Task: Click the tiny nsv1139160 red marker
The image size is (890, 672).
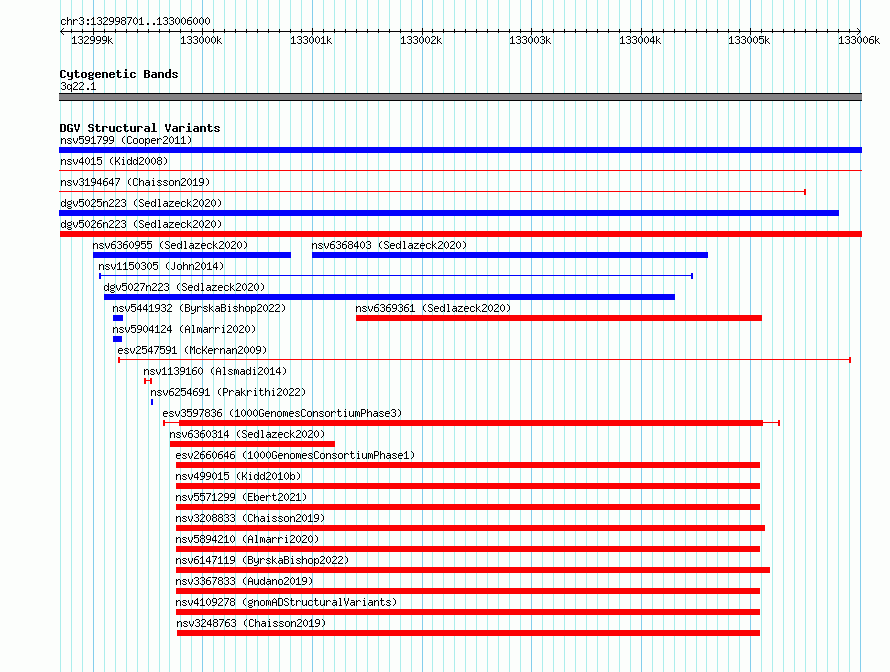Action: coord(148,381)
